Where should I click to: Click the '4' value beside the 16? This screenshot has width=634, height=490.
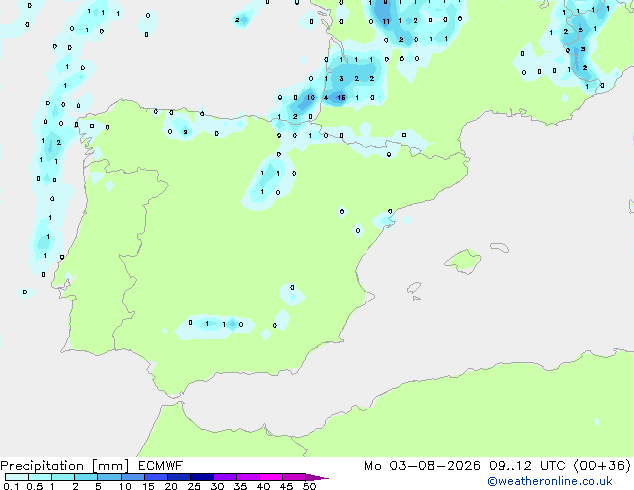coord(326,97)
